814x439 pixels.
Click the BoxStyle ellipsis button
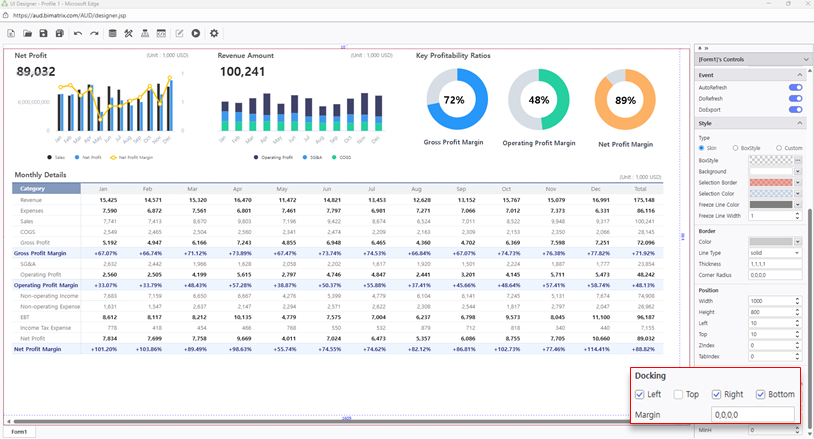point(799,160)
